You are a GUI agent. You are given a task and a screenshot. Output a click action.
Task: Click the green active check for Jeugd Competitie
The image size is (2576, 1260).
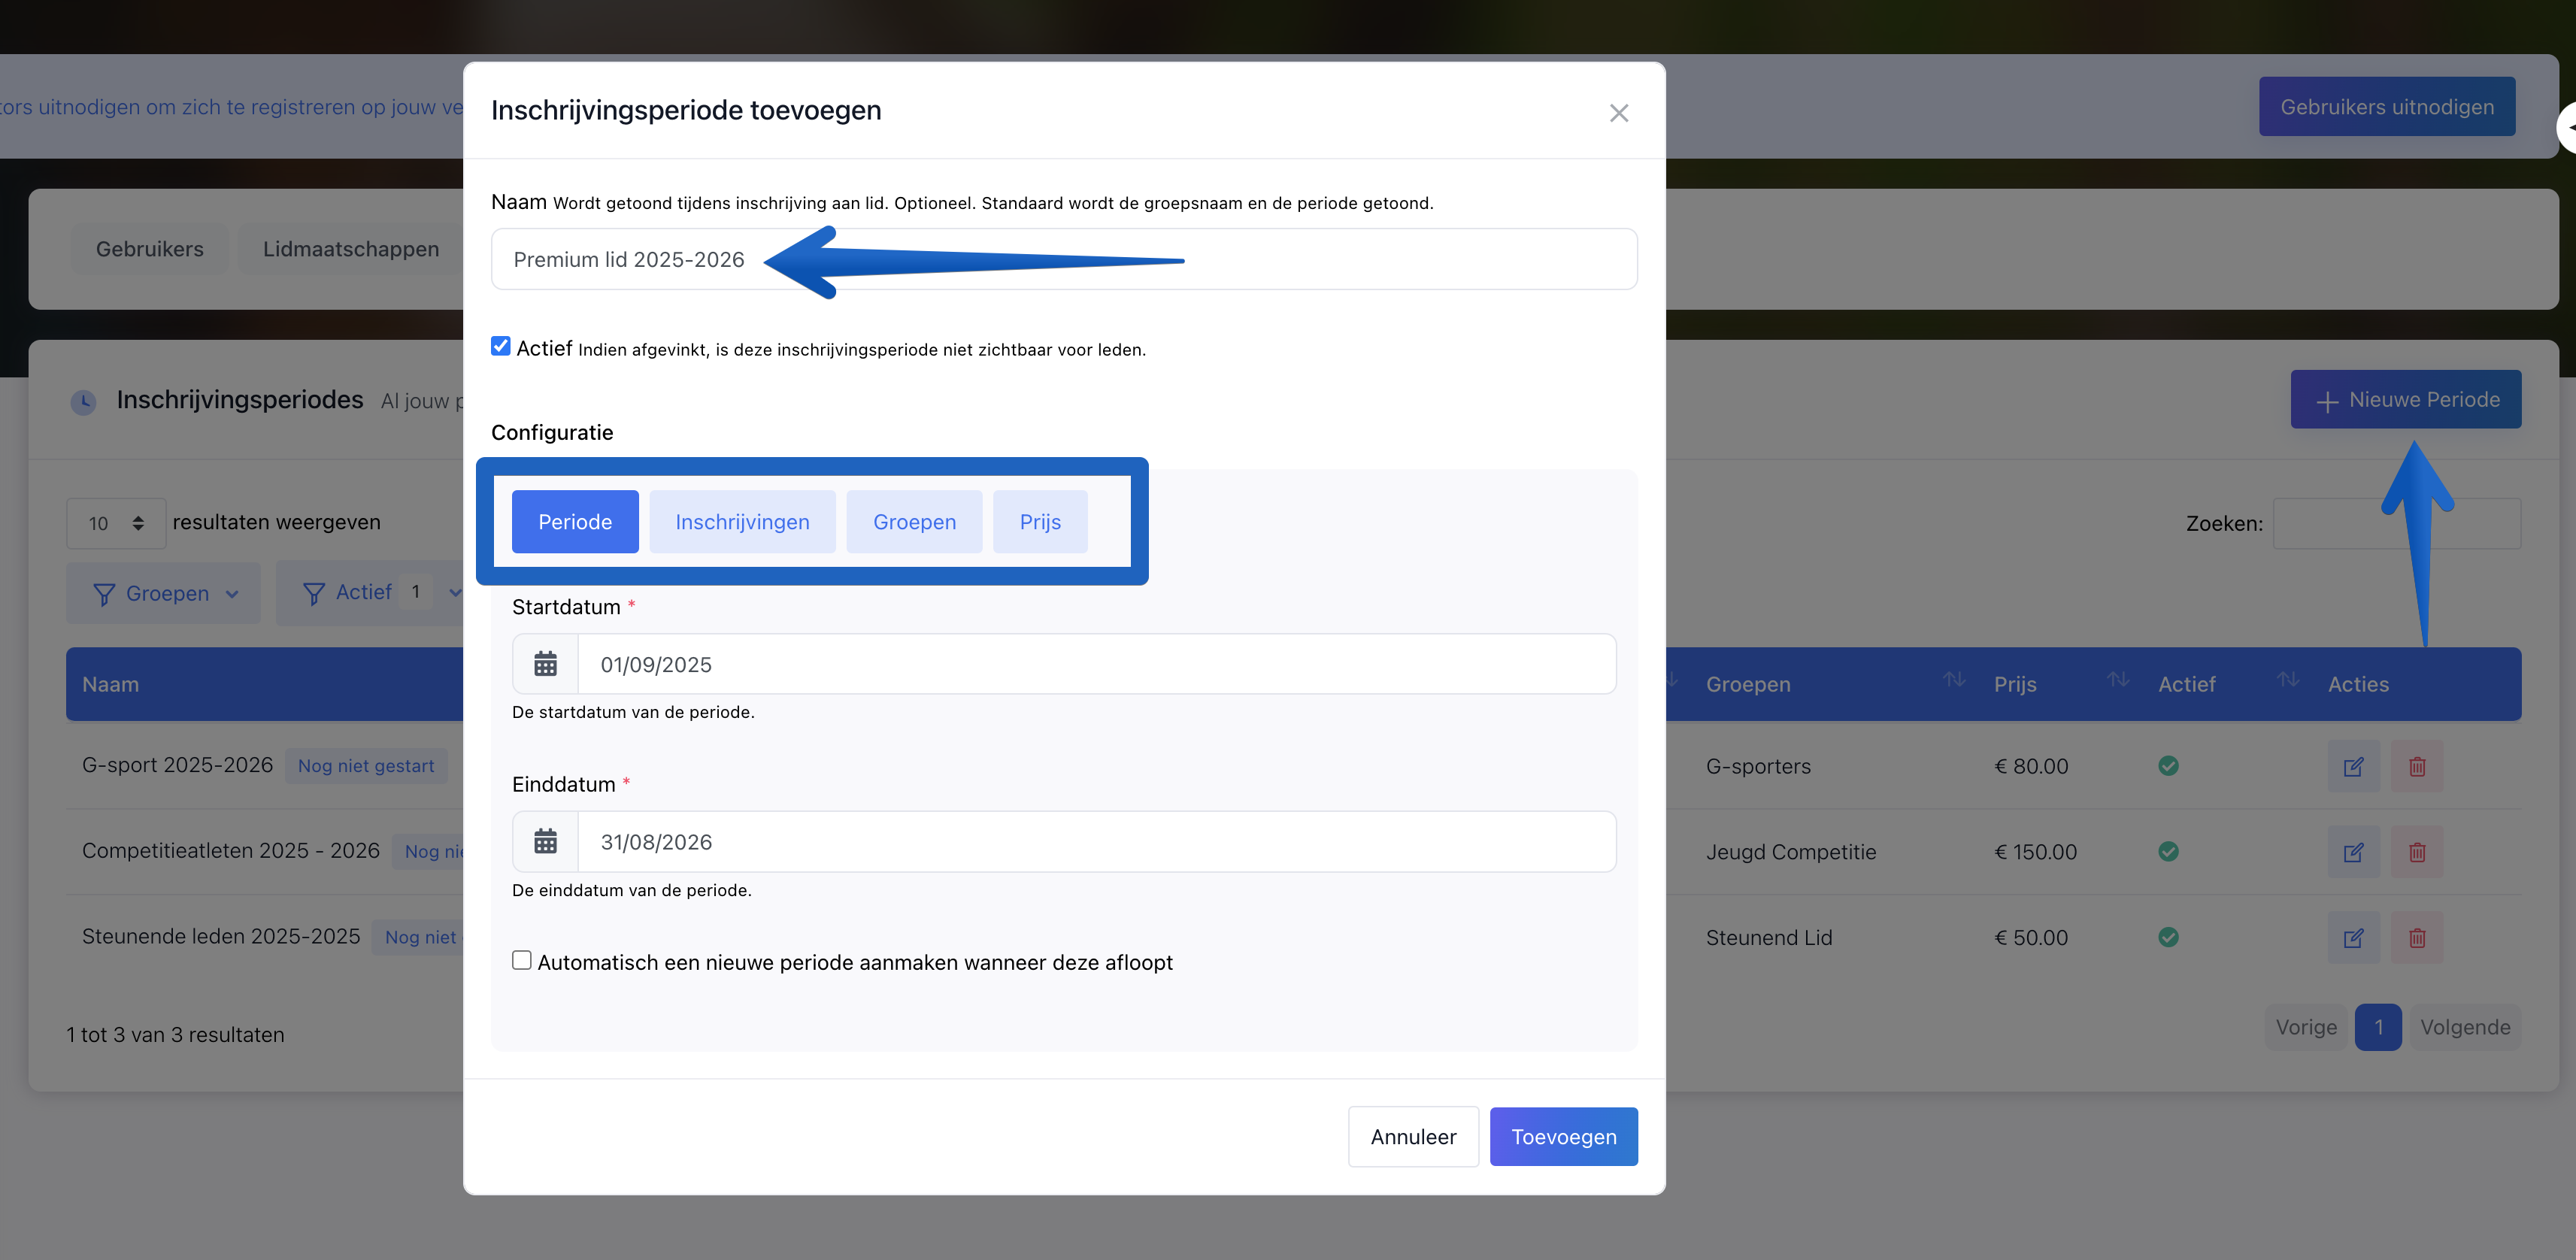click(2168, 851)
